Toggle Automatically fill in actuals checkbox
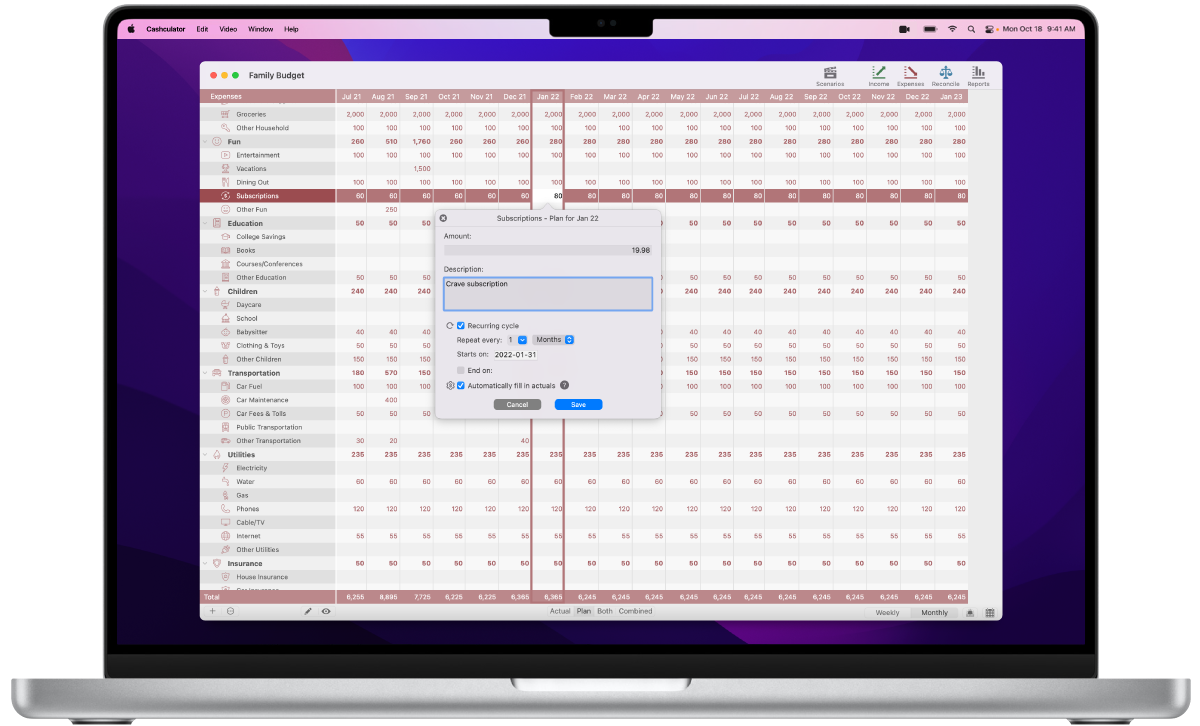Screen dimensions: 1200x726 pos(461,385)
